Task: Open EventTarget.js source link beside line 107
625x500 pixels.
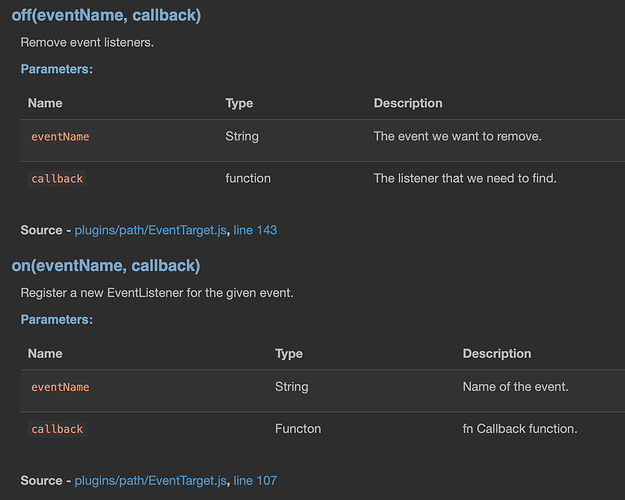Action: pos(152,480)
